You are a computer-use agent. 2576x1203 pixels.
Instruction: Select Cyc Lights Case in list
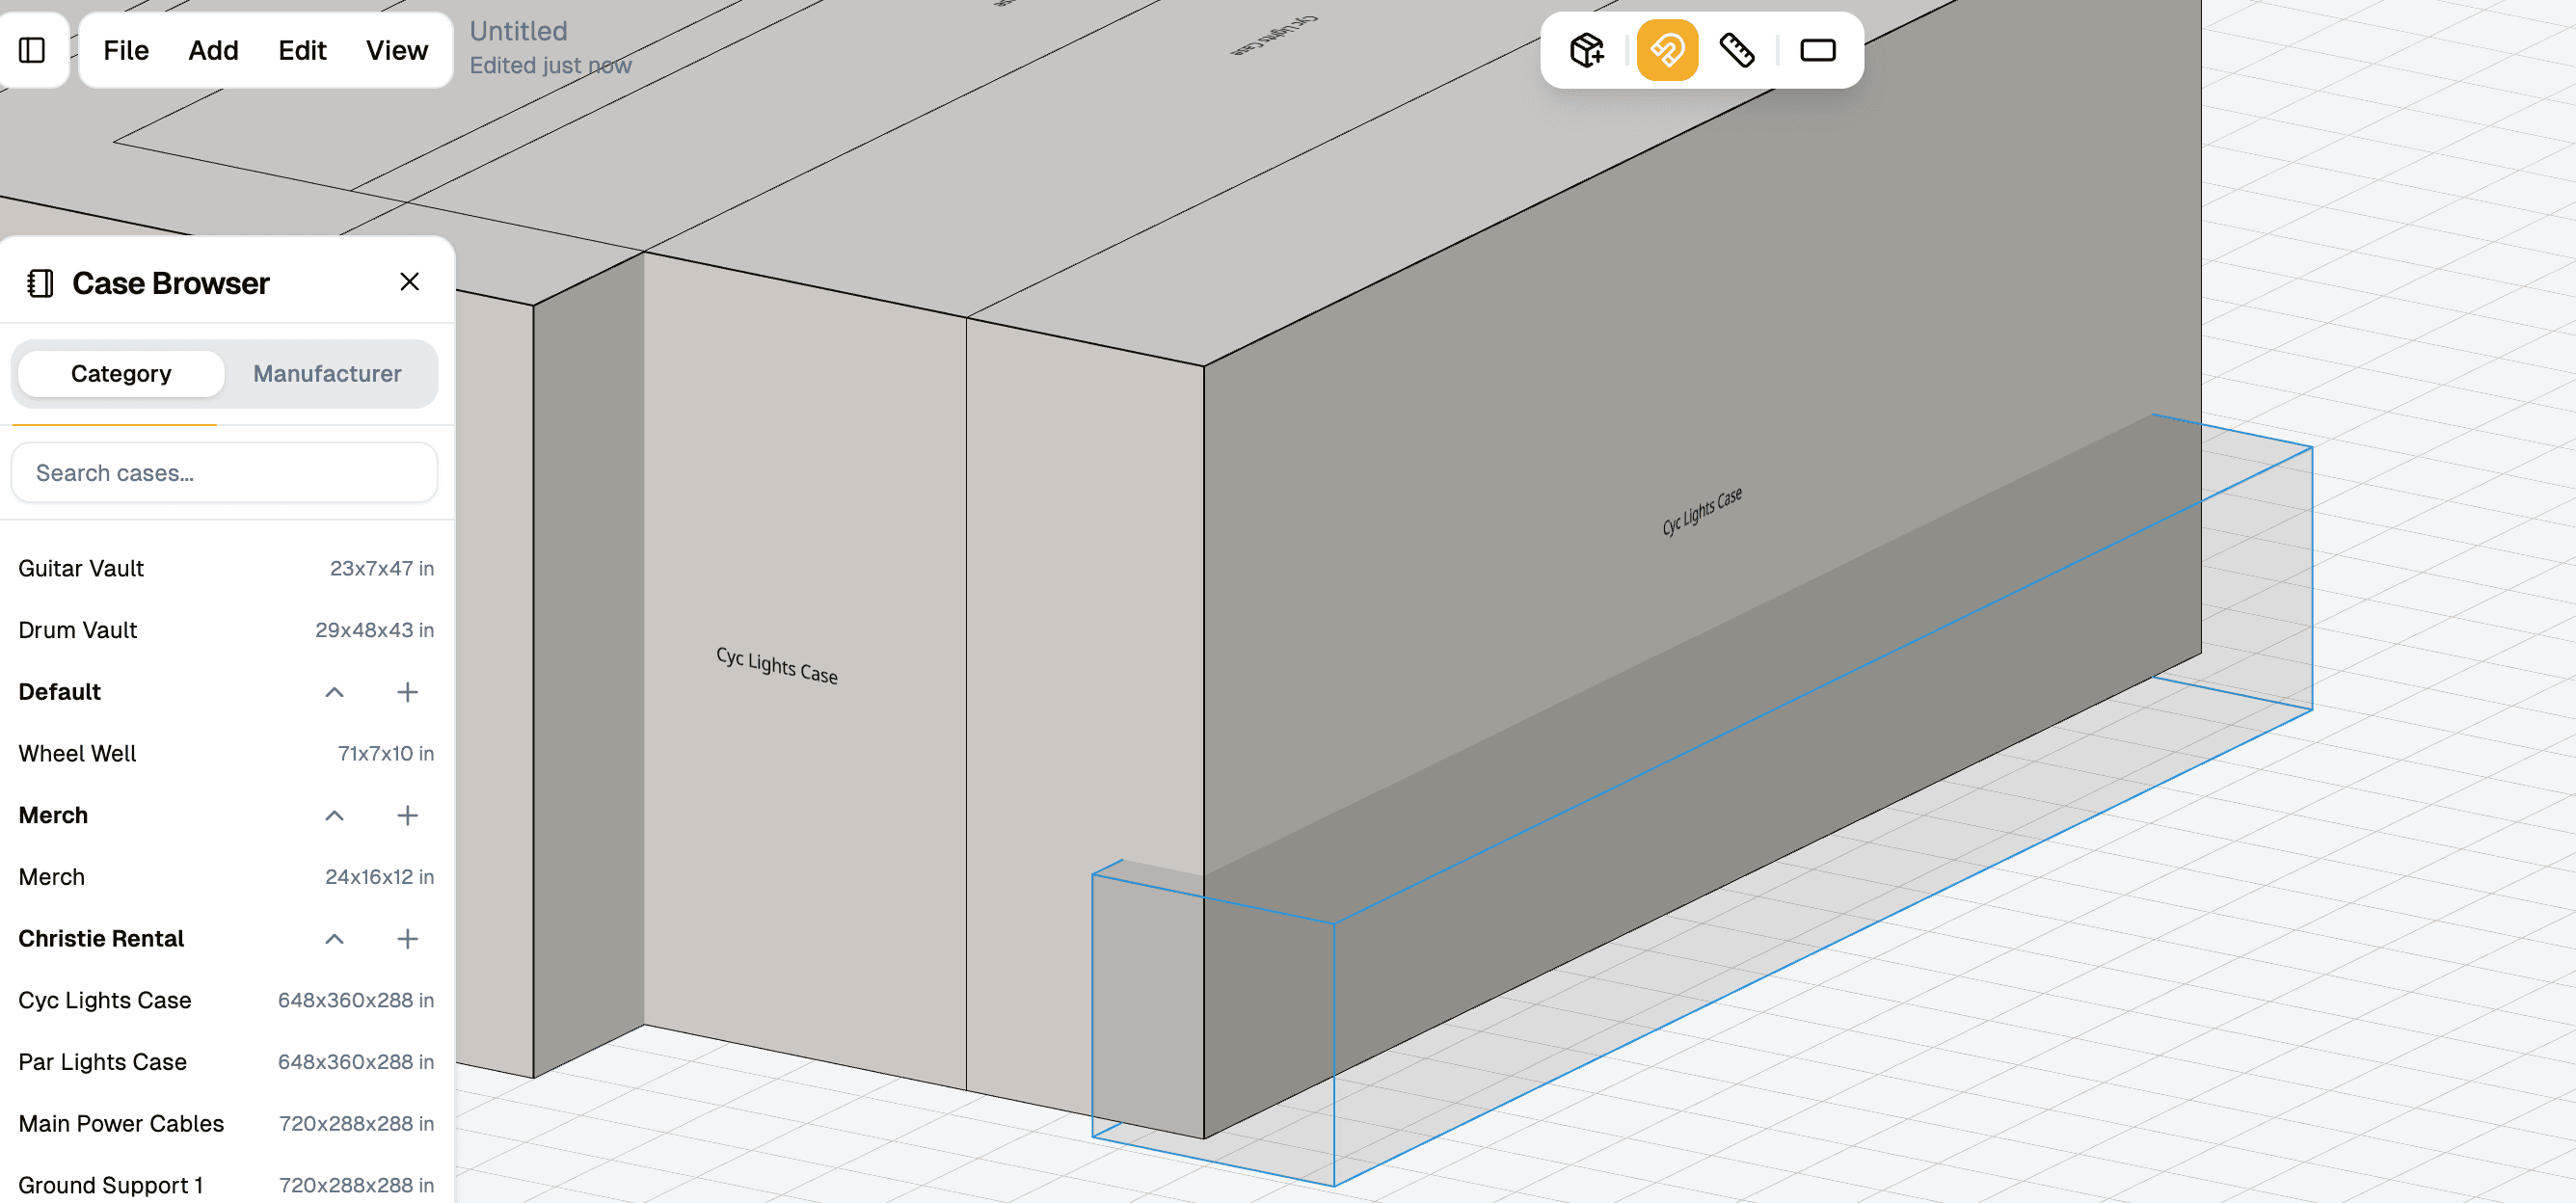(x=105, y=1000)
